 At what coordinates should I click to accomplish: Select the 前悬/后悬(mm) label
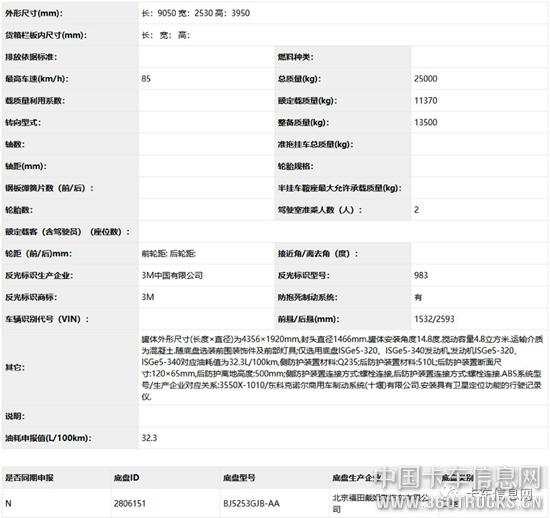click(308, 319)
